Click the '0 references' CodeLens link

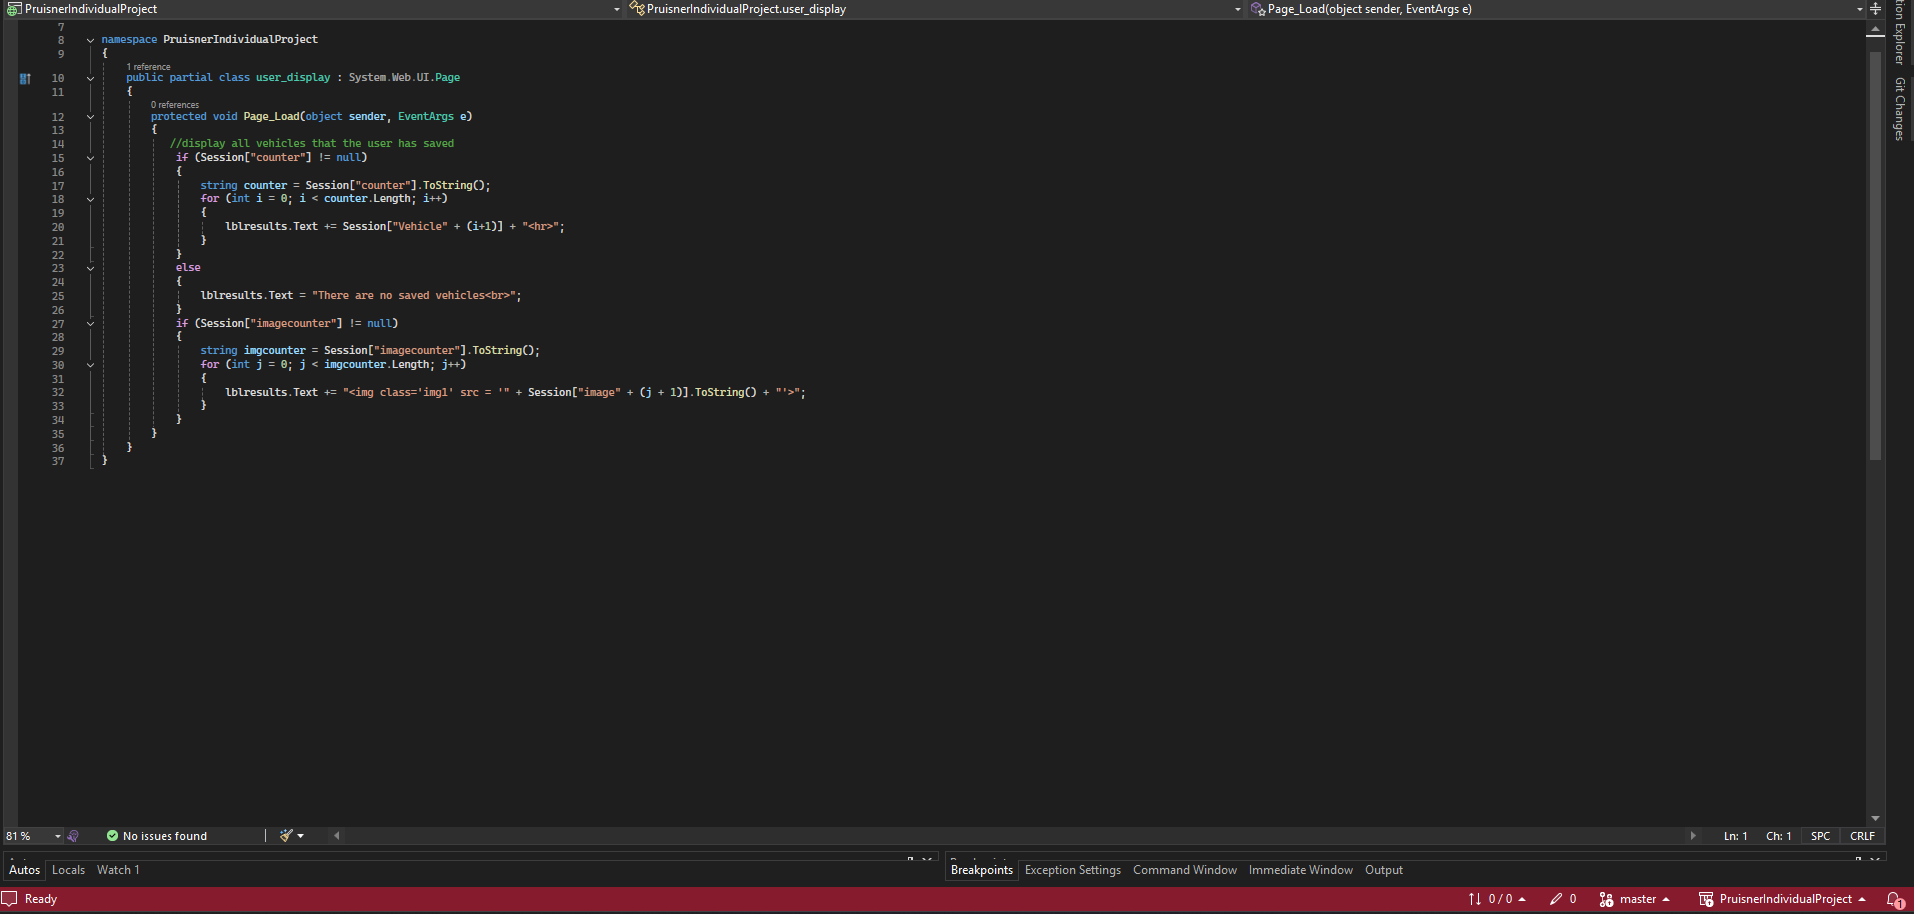click(x=175, y=105)
